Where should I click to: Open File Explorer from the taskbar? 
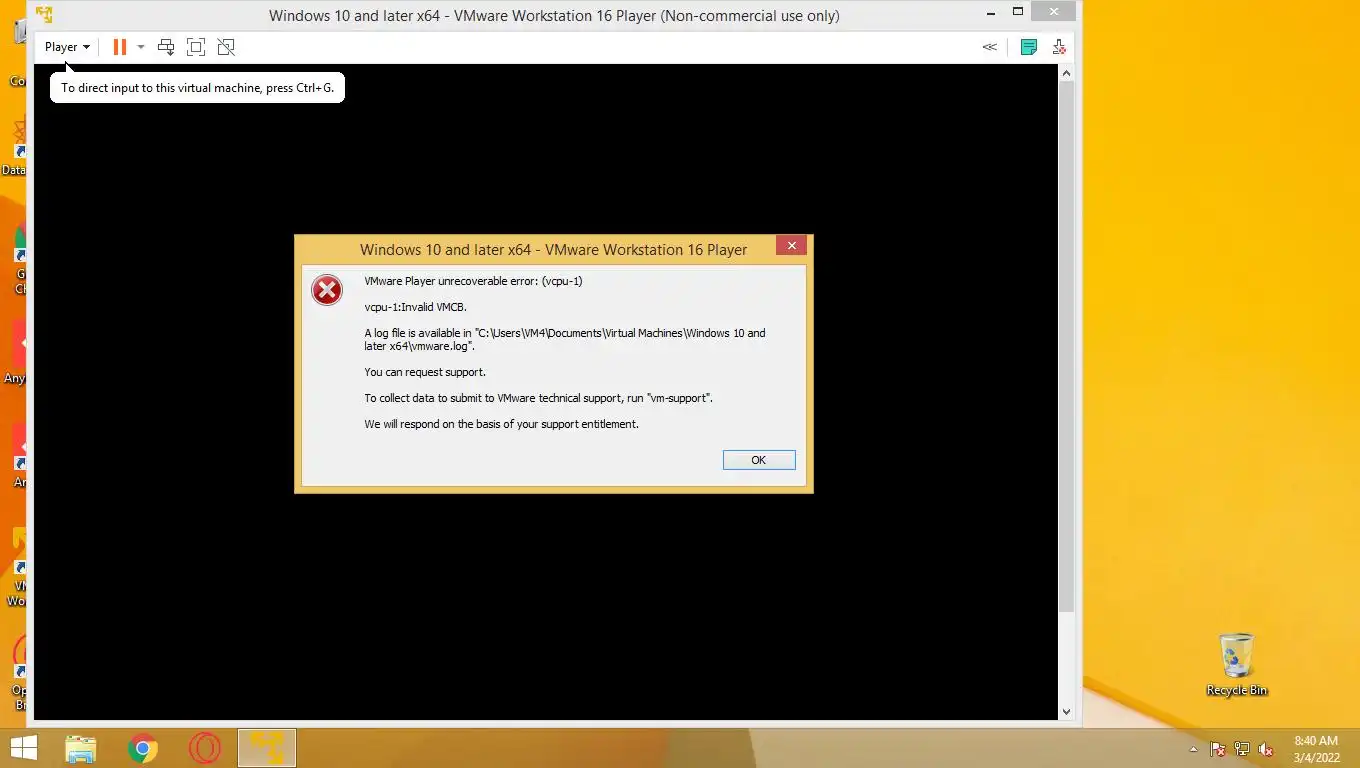coord(80,748)
